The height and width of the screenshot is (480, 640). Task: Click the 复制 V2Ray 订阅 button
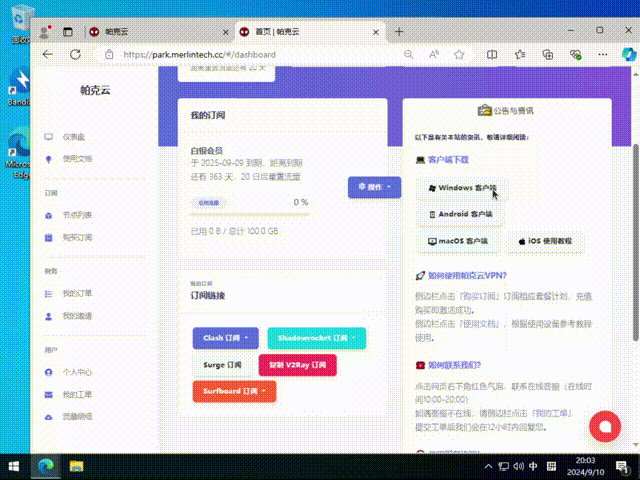pos(297,365)
